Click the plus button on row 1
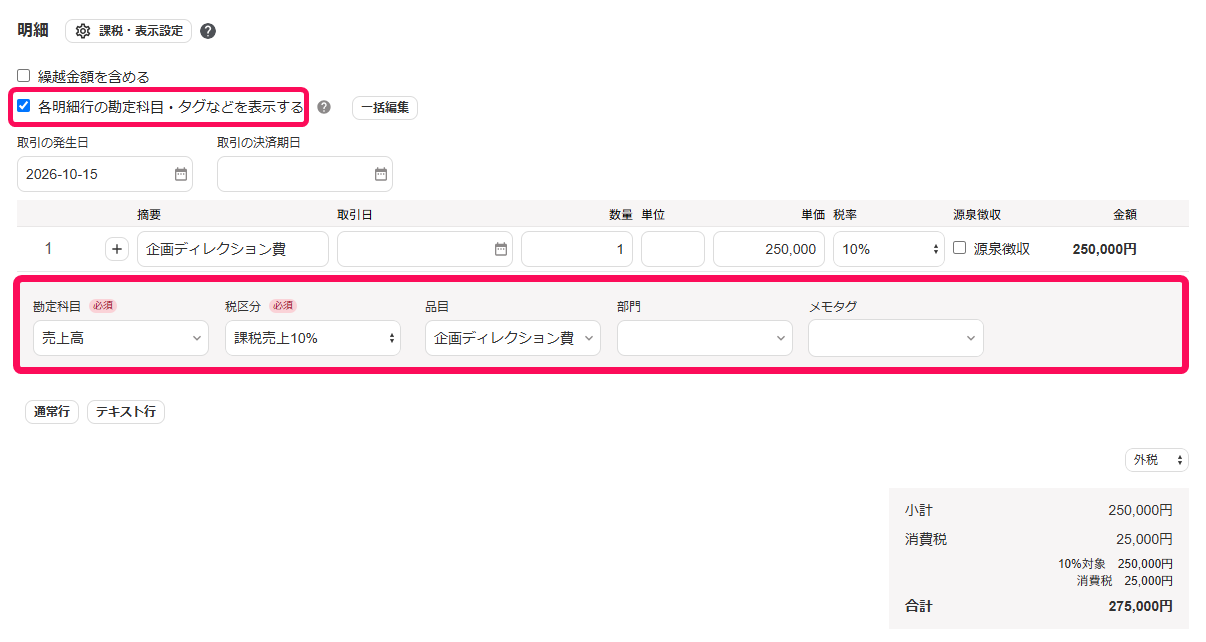 click(x=117, y=249)
